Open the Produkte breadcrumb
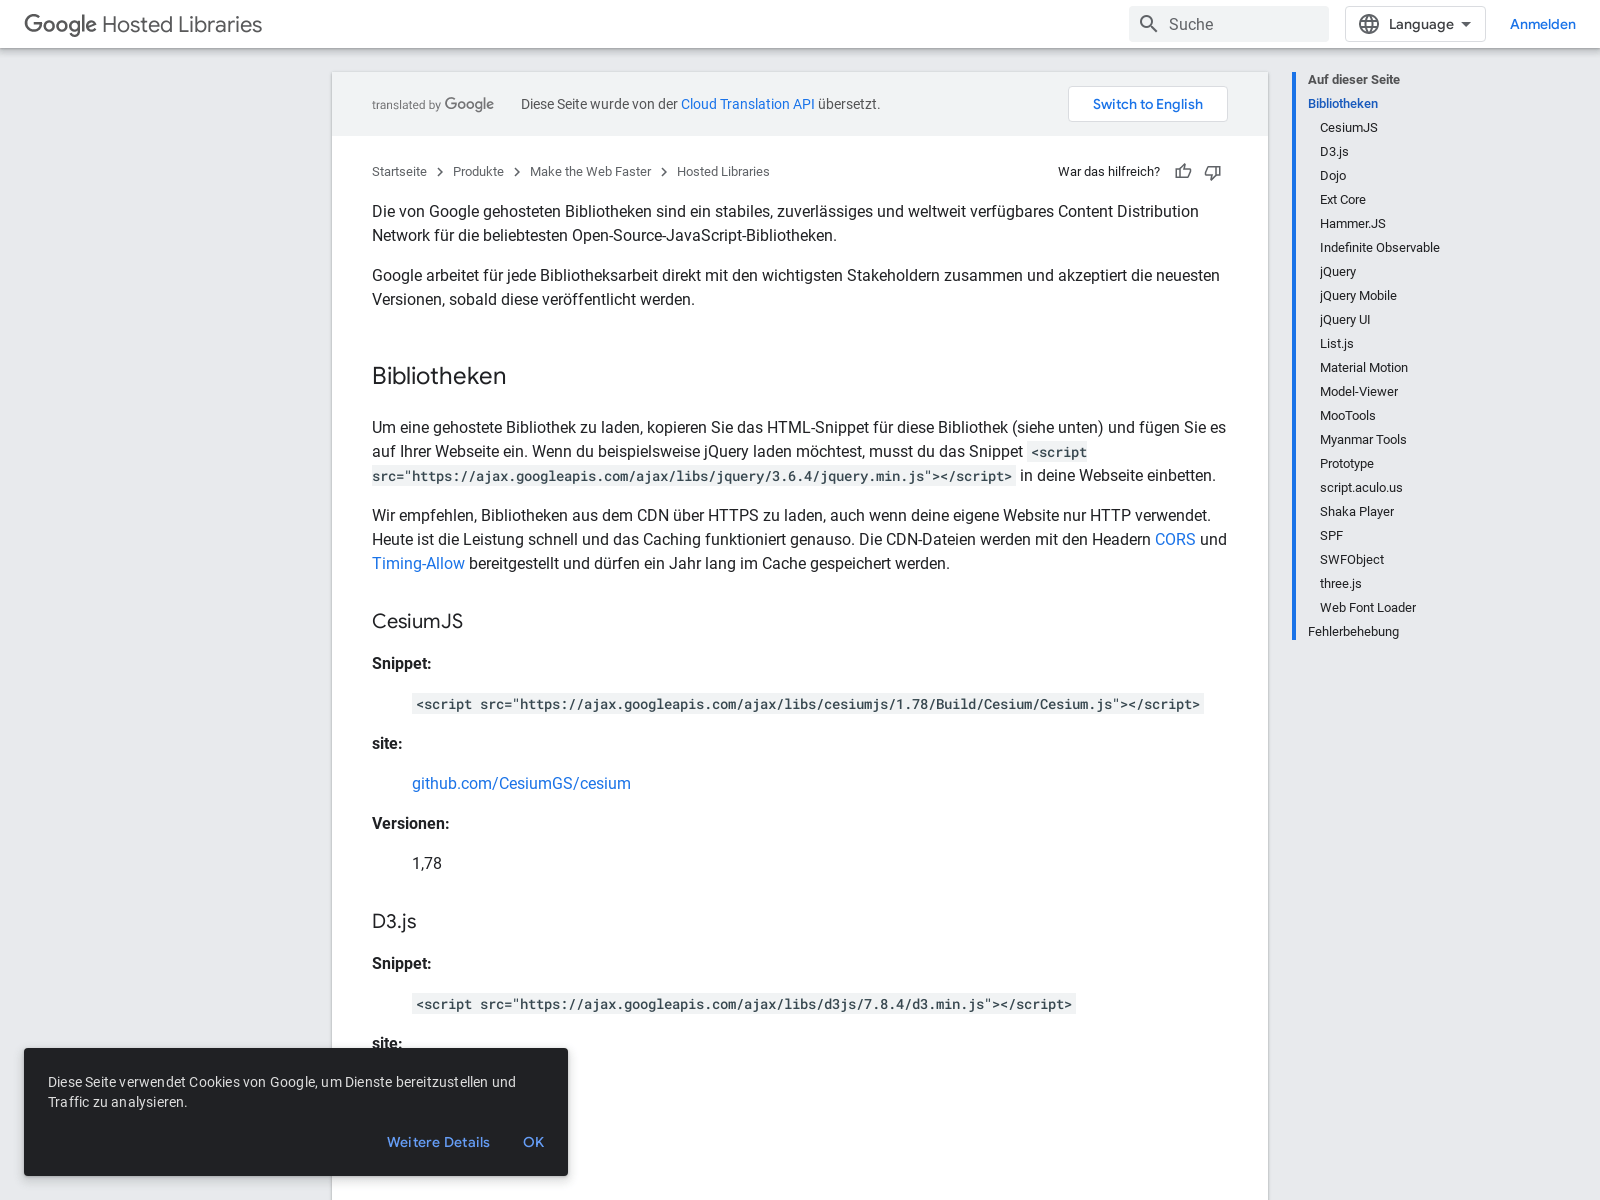Image resolution: width=1600 pixels, height=1200 pixels. 478,172
